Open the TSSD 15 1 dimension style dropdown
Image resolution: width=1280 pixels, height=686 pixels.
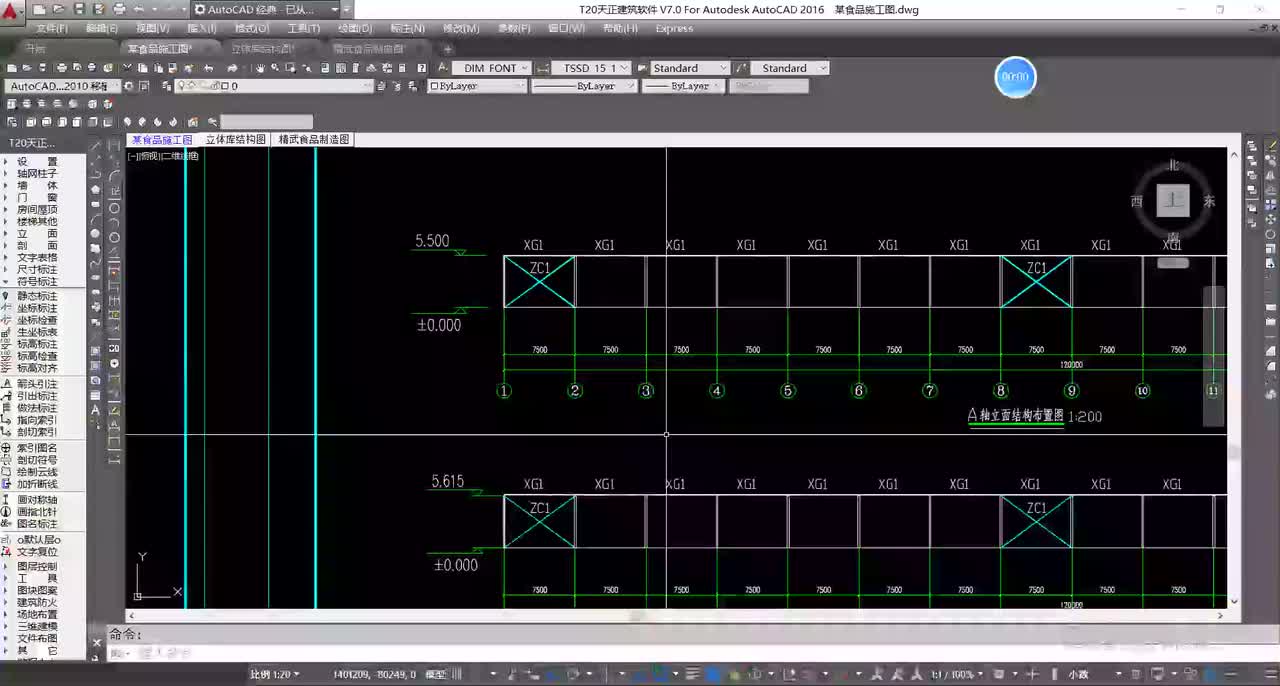coord(592,68)
